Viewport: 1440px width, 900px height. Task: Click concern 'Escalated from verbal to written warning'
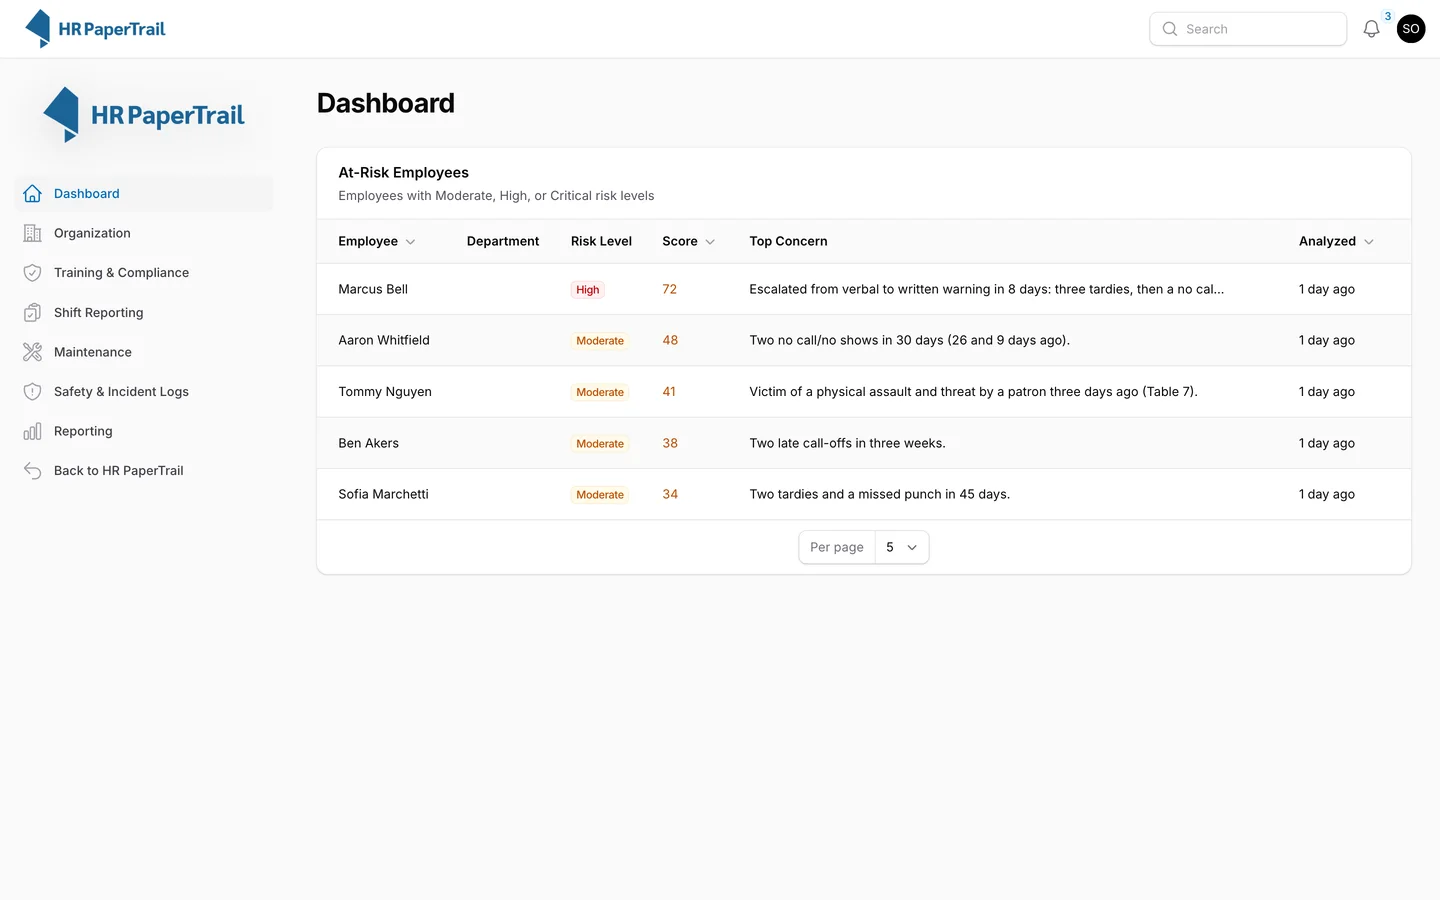click(x=986, y=289)
